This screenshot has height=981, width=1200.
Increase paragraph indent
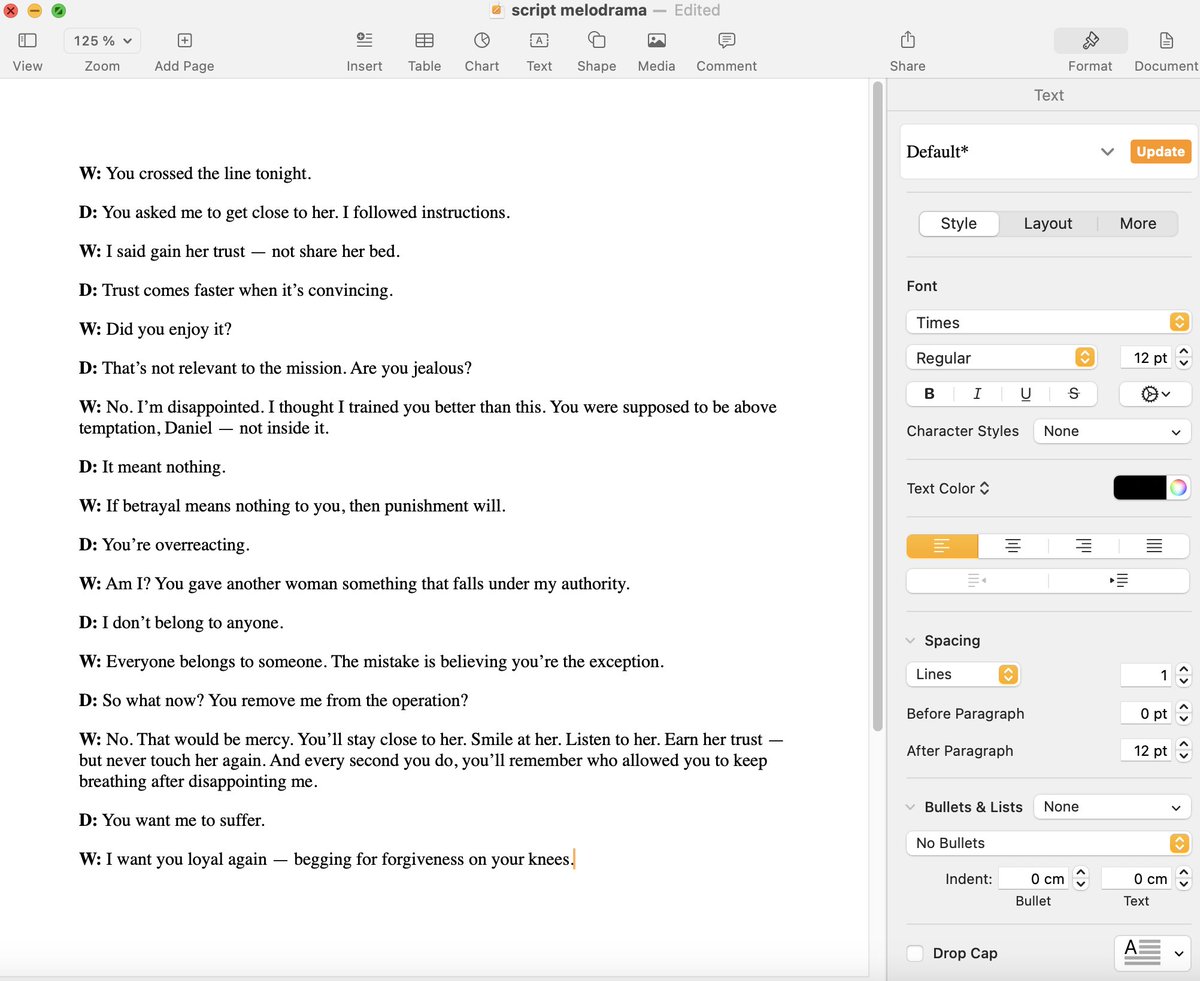coord(1119,580)
